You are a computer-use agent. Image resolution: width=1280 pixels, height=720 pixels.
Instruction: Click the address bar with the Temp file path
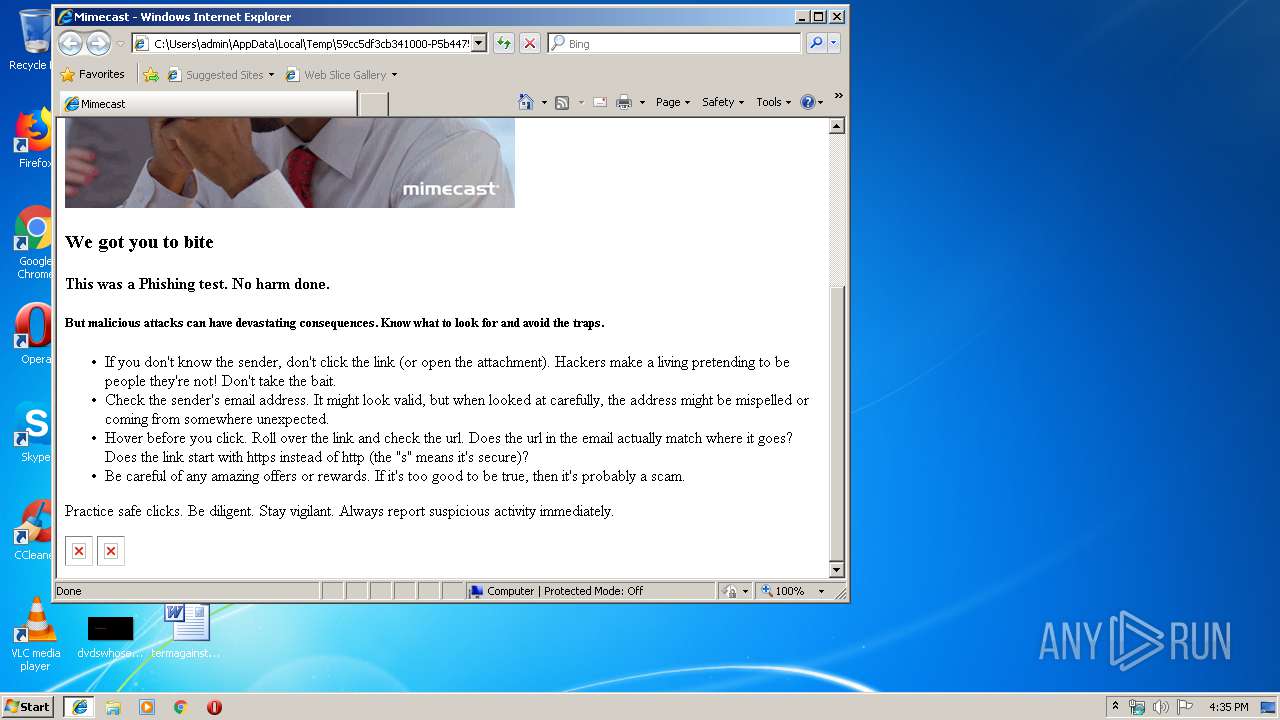point(301,43)
